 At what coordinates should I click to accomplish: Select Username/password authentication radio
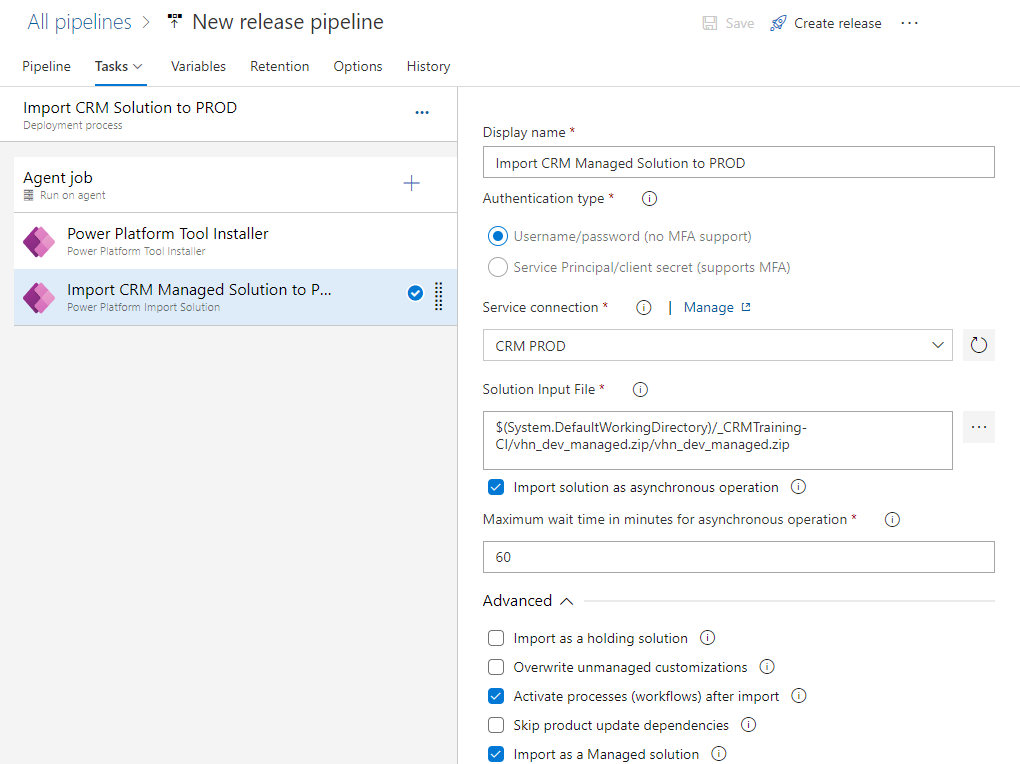(x=498, y=236)
